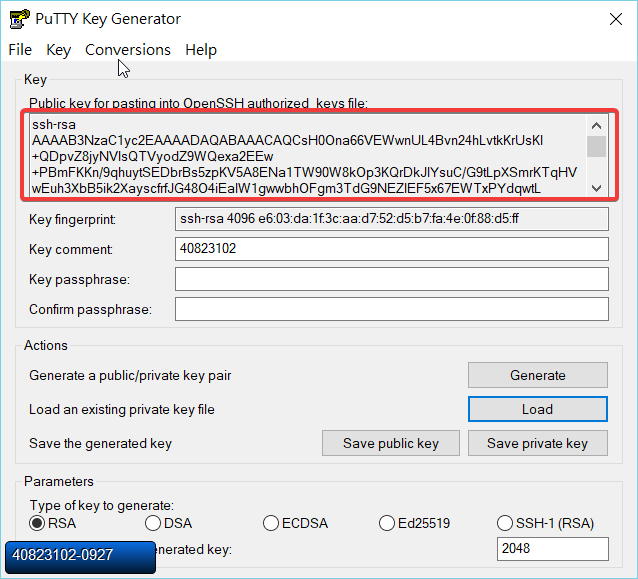Click the Generate button

coord(537,375)
